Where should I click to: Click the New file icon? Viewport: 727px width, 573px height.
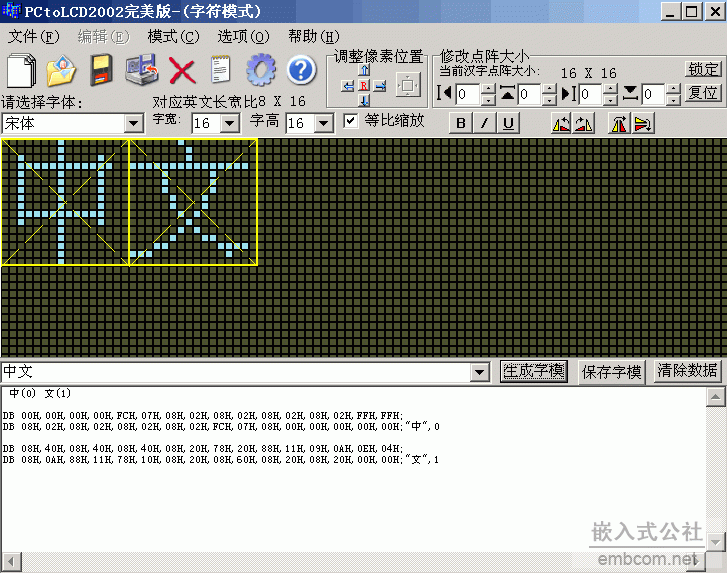click(x=21, y=70)
